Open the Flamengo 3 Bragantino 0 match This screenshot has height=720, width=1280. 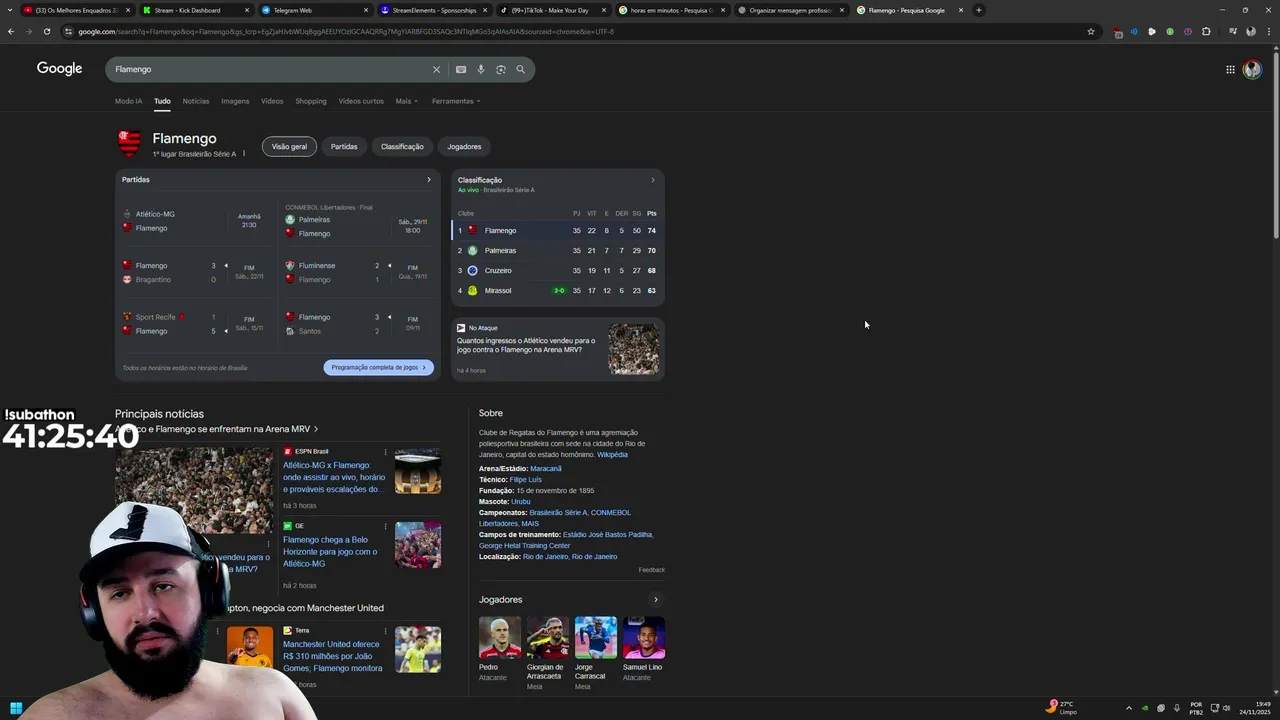click(x=196, y=273)
